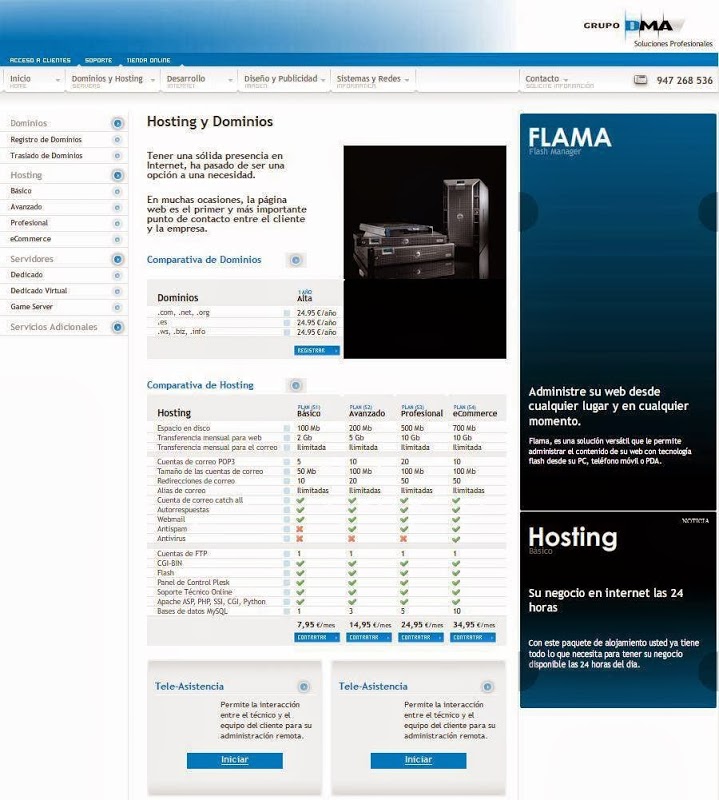The width and height of the screenshot is (719, 800).
Task: Click the round icon in left Tele-Asistencia card
Action: tap(304, 687)
